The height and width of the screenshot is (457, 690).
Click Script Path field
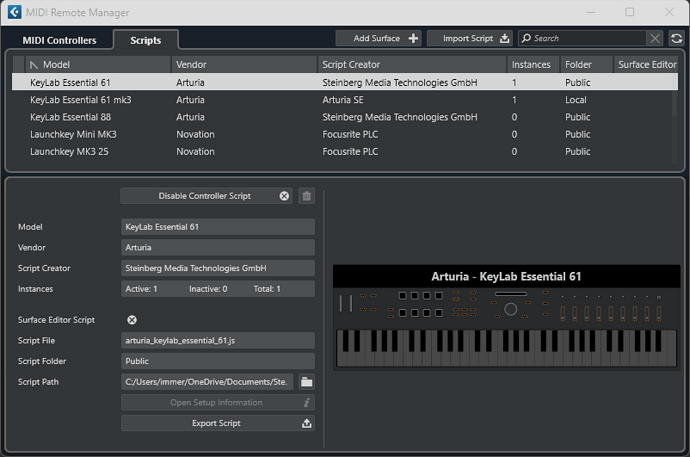click(207, 382)
